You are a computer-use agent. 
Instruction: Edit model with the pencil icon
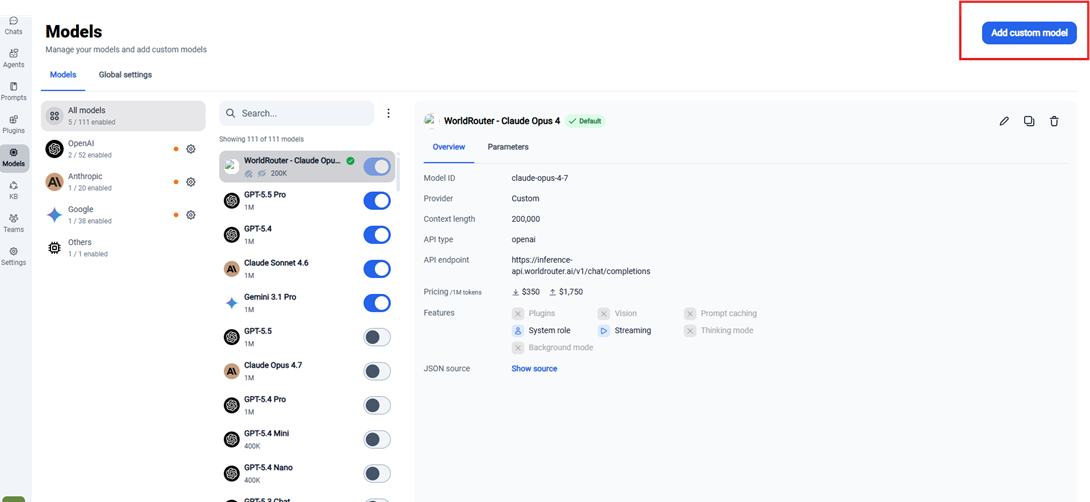pyautogui.click(x=1004, y=121)
